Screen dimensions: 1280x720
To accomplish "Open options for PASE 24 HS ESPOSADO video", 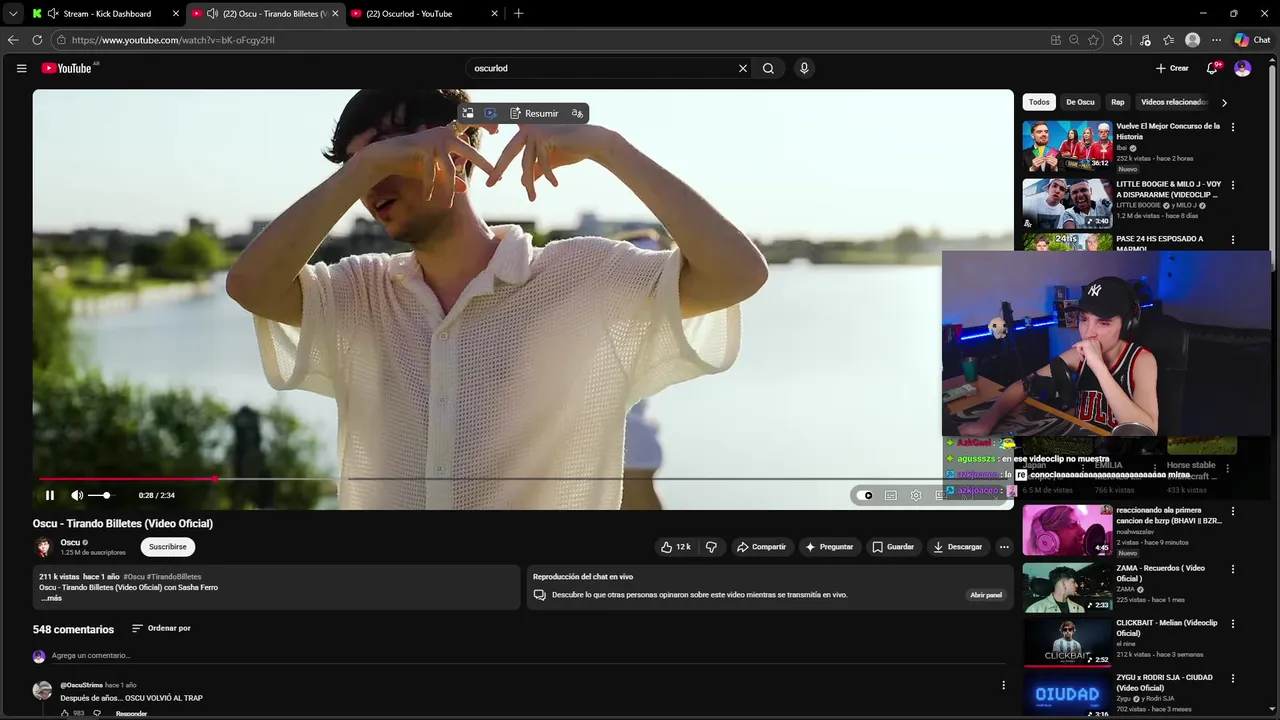I will (1232, 240).
